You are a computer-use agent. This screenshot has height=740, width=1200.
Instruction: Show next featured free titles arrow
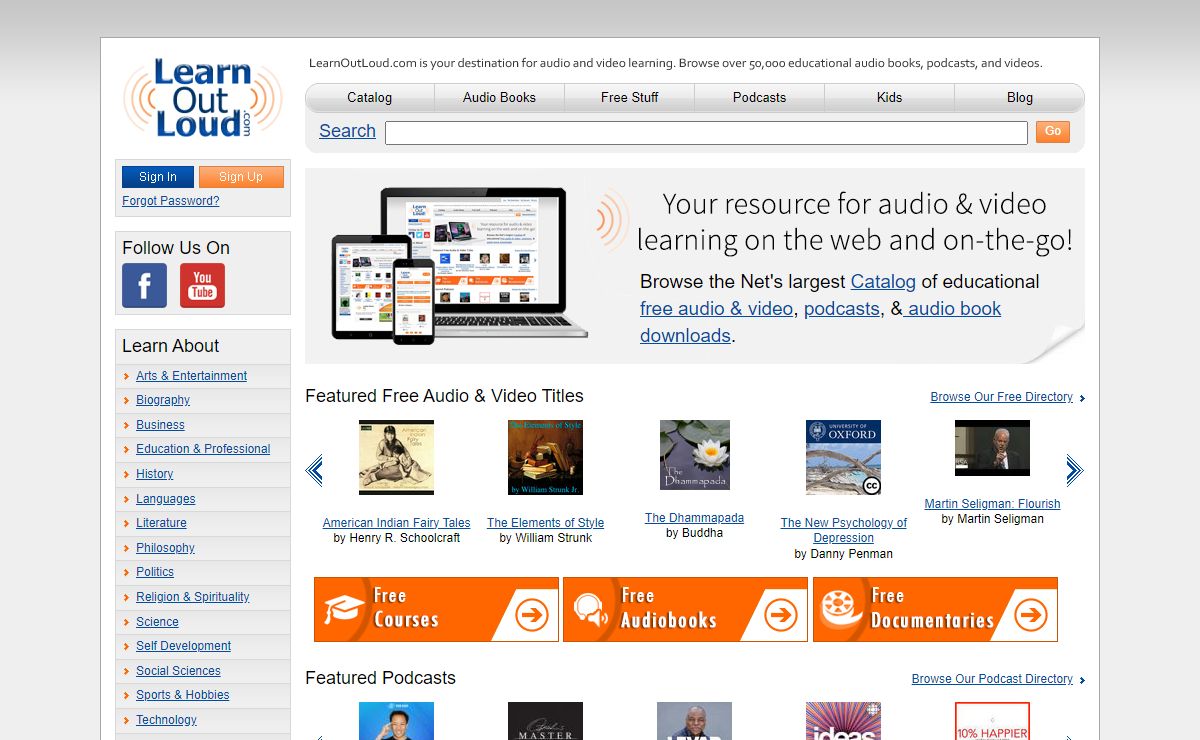click(1075, 470)
